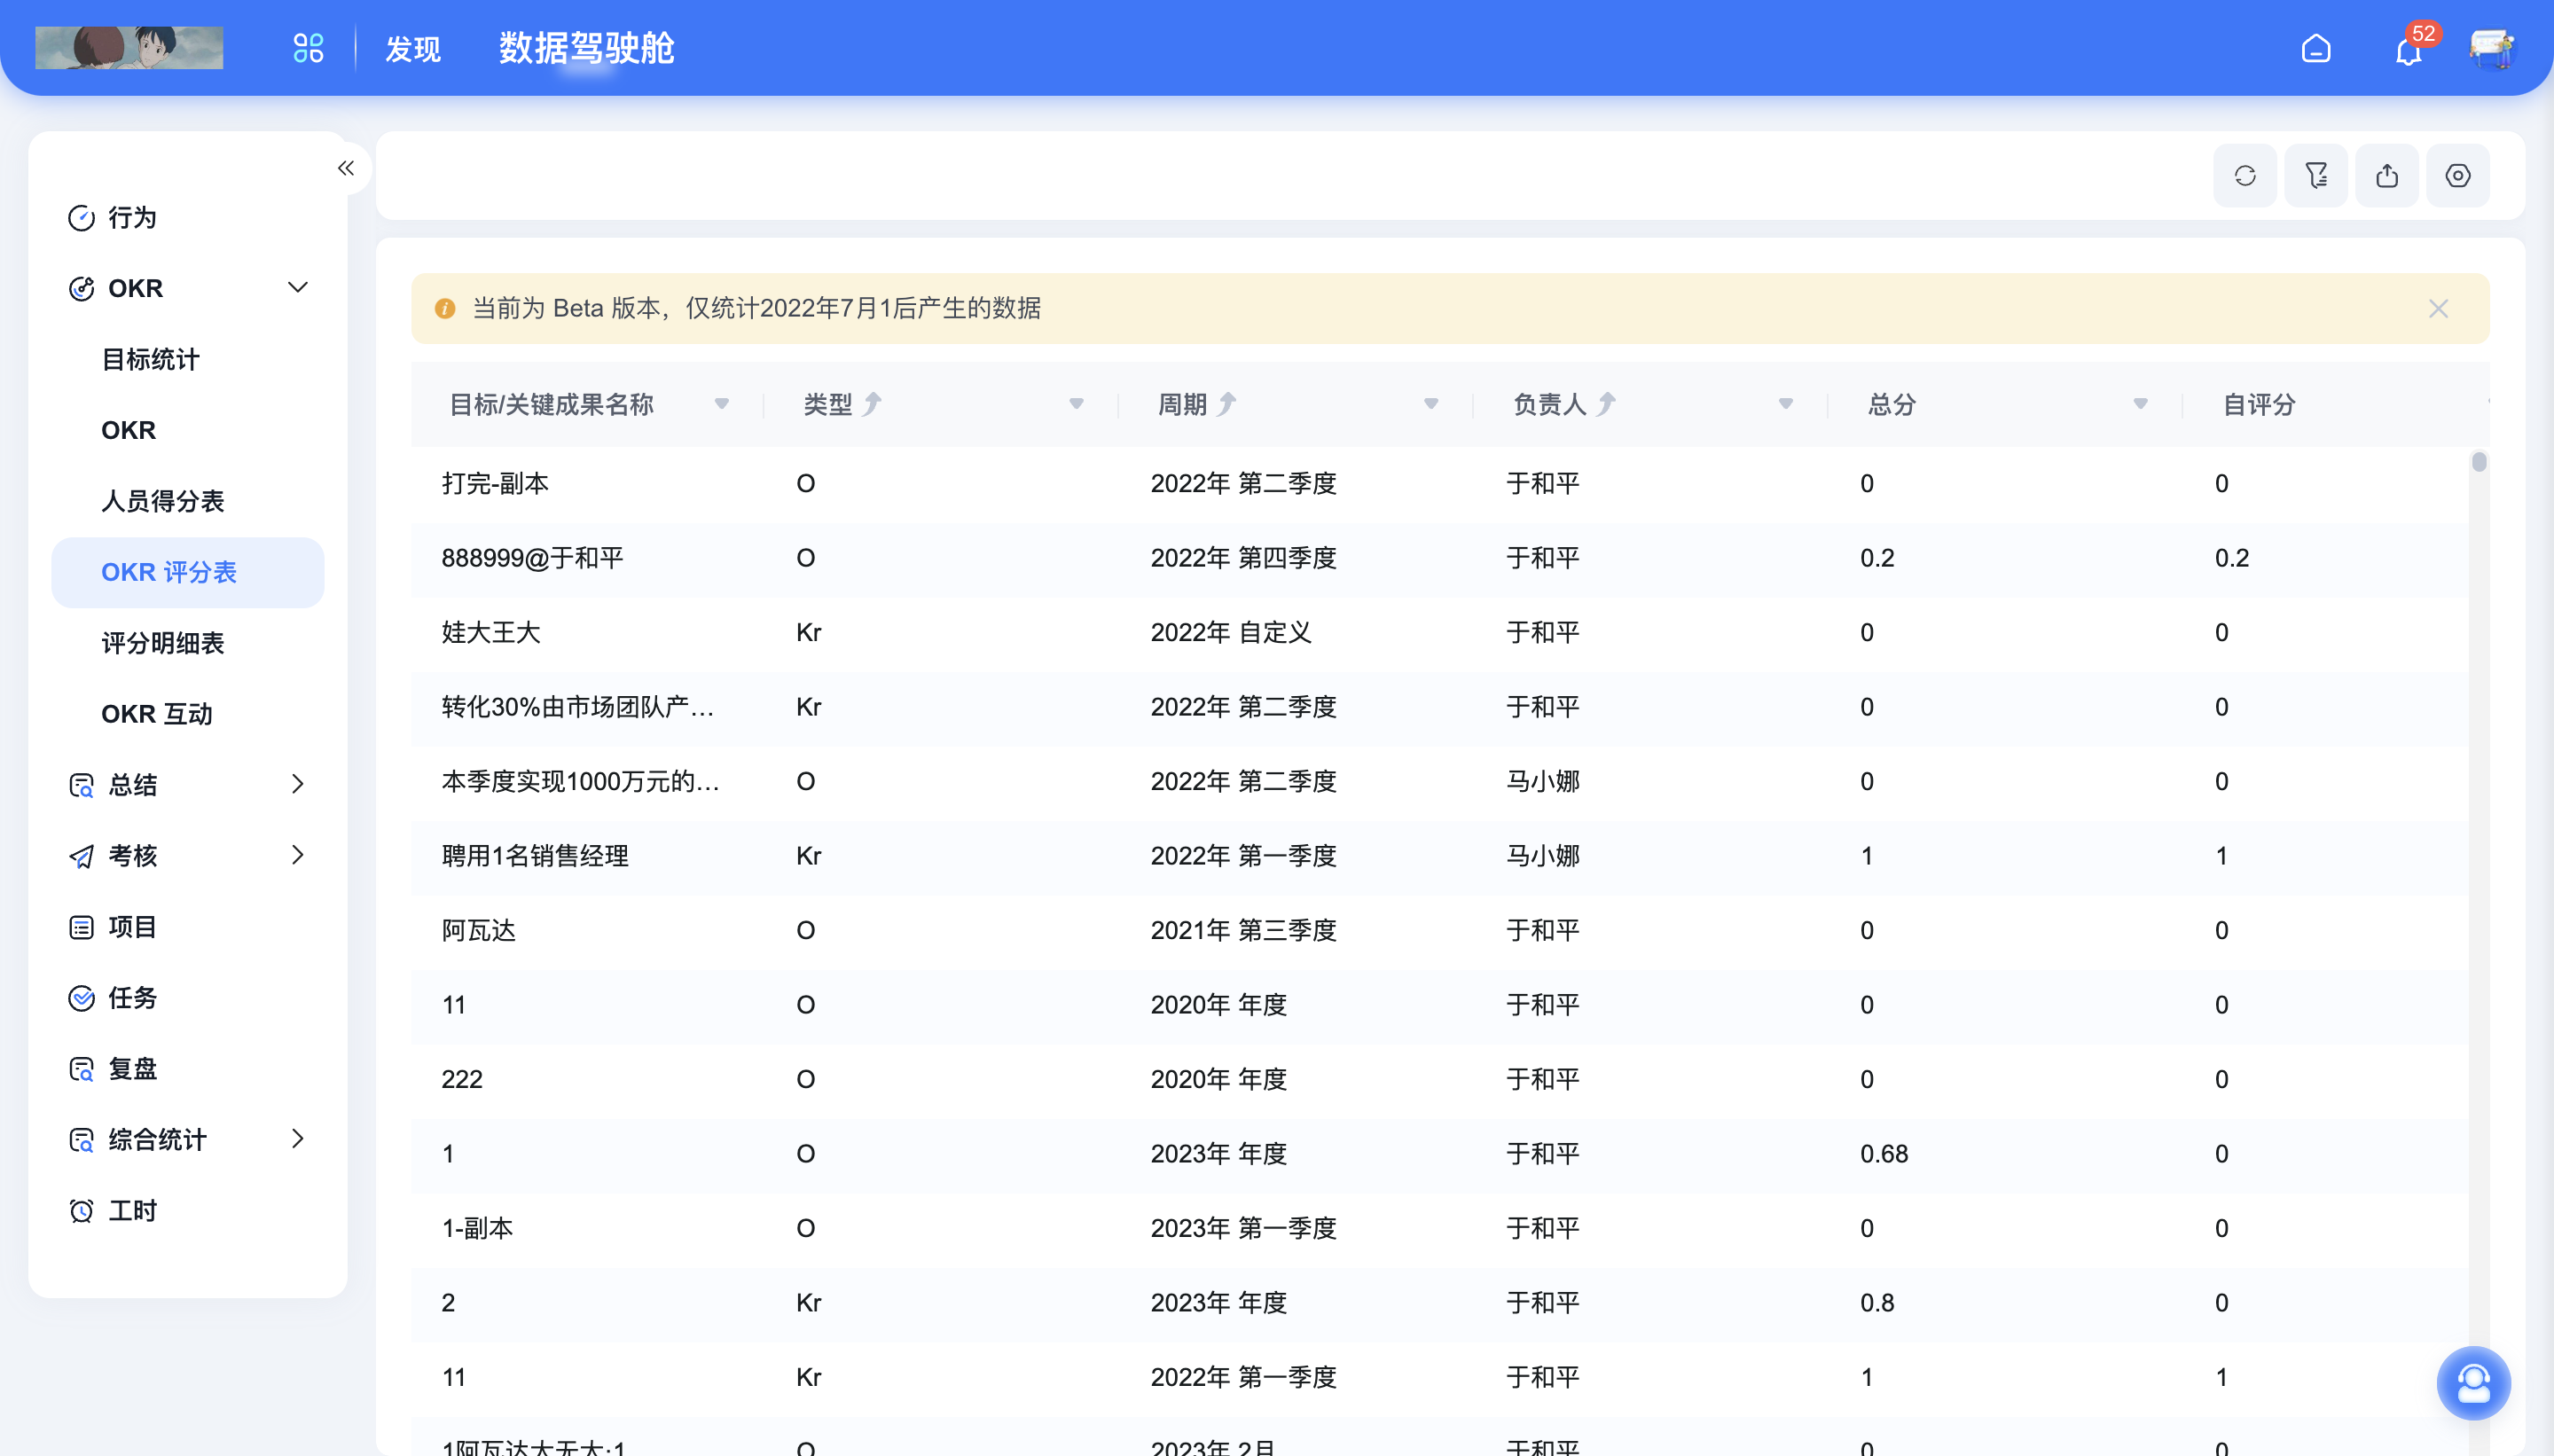Select row 娃大王大
This screenshot has height=1456, width=2554.
(1440, 633)
